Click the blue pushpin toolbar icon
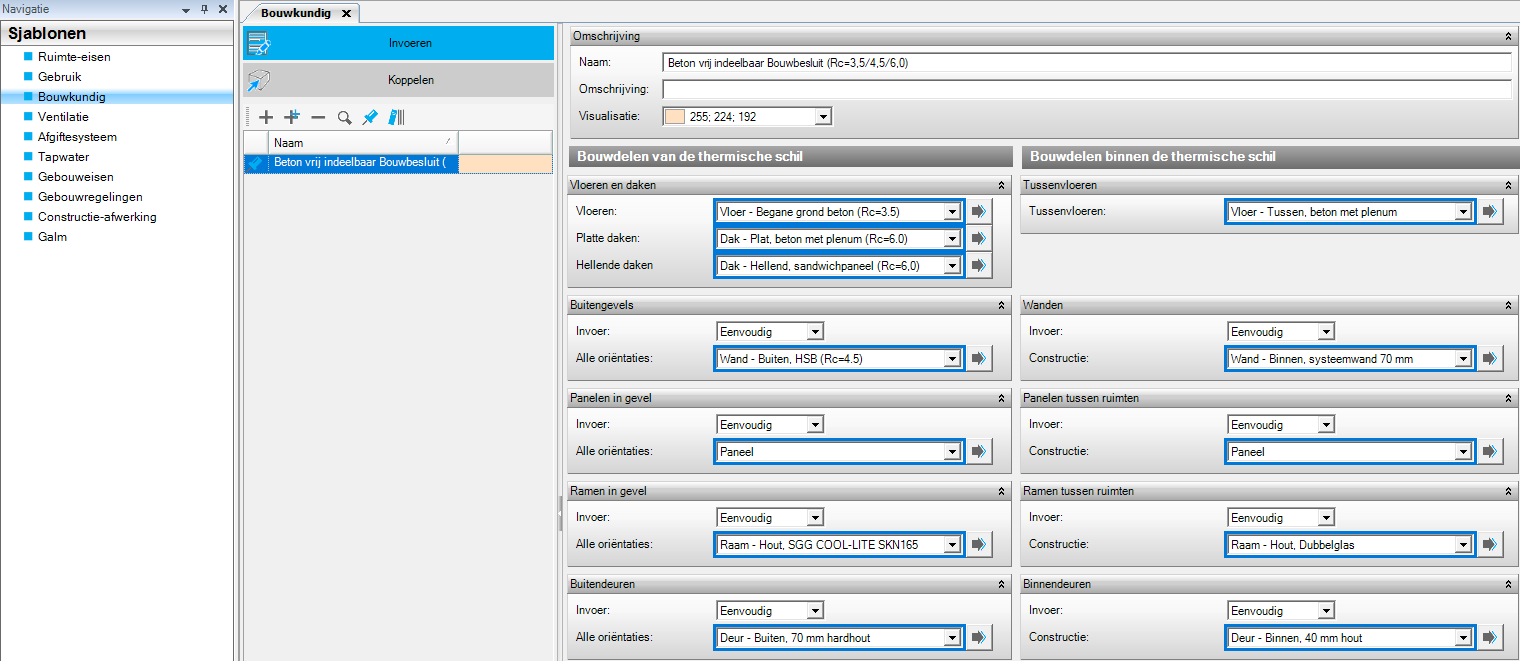Screen dimensions: 1520x661 370,117
